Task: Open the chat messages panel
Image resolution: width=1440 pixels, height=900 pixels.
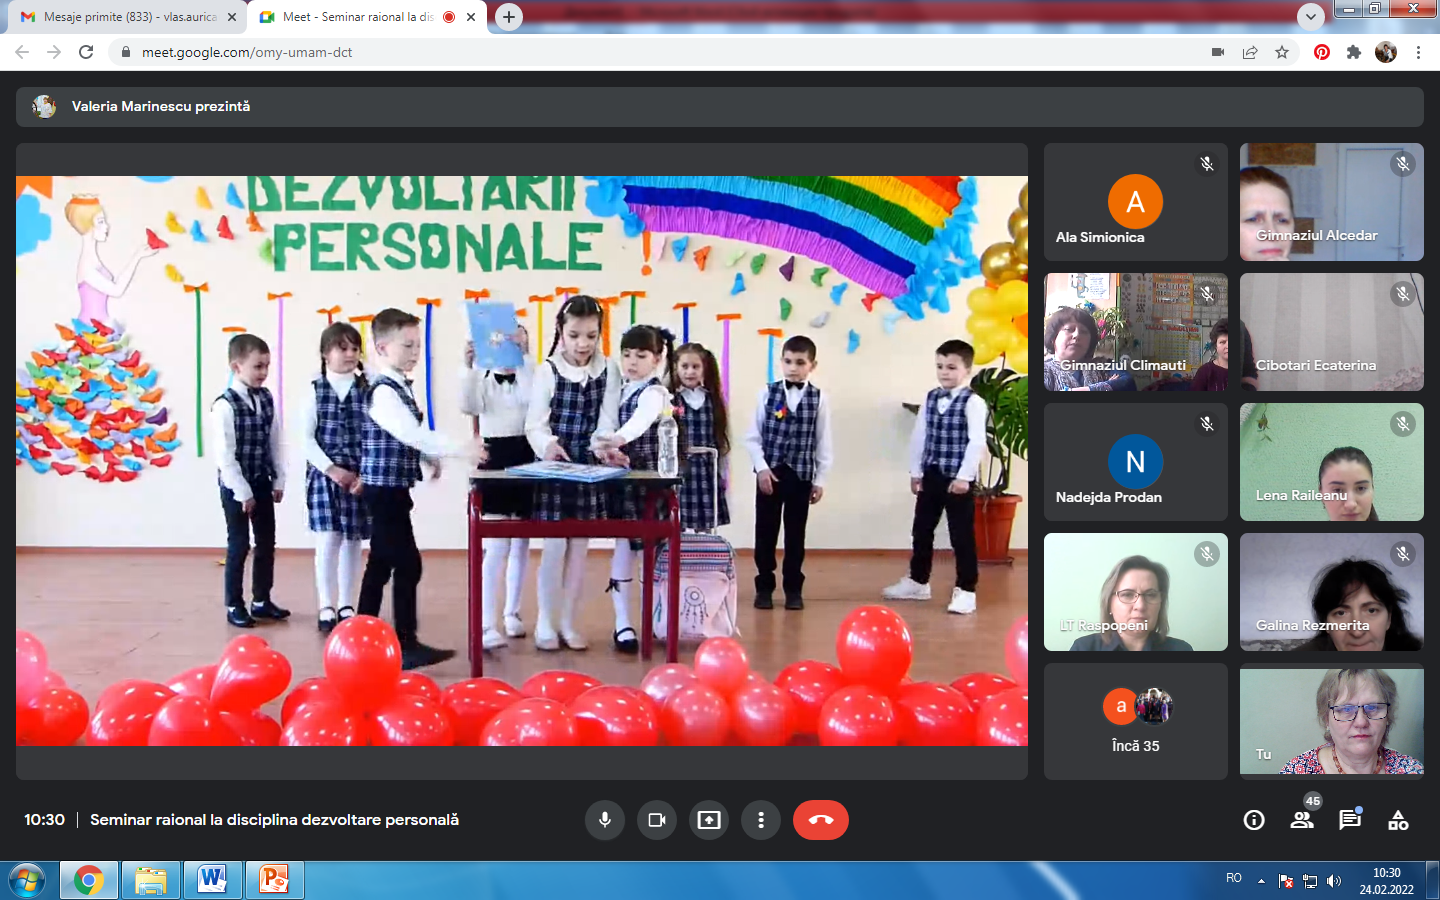Action: [x=1350, y=820]
